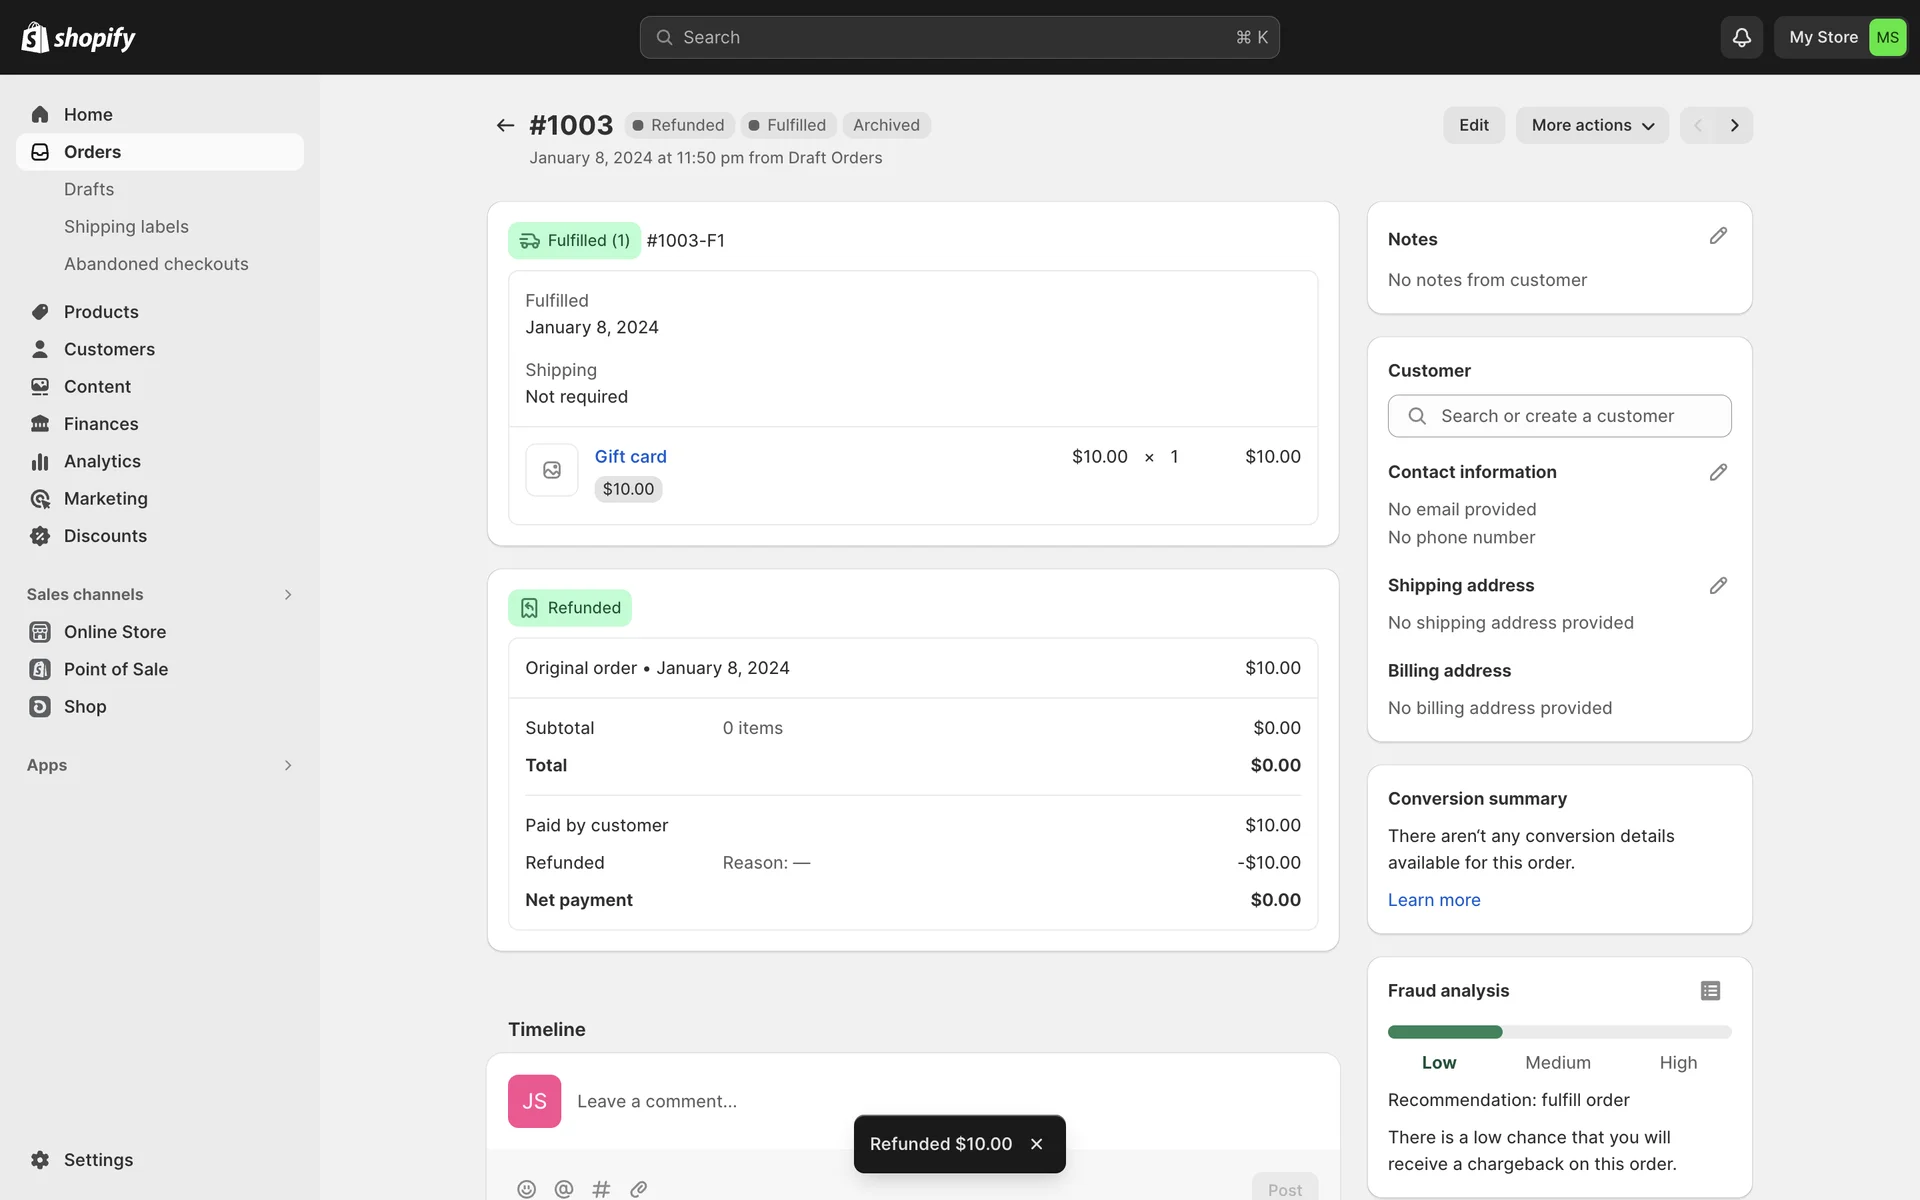This screenshot has width=1920, height=1200.
Task: Dismiss the Refunded $10.00 toast
Action: pyautogui.click(x=1037, y=1144)
